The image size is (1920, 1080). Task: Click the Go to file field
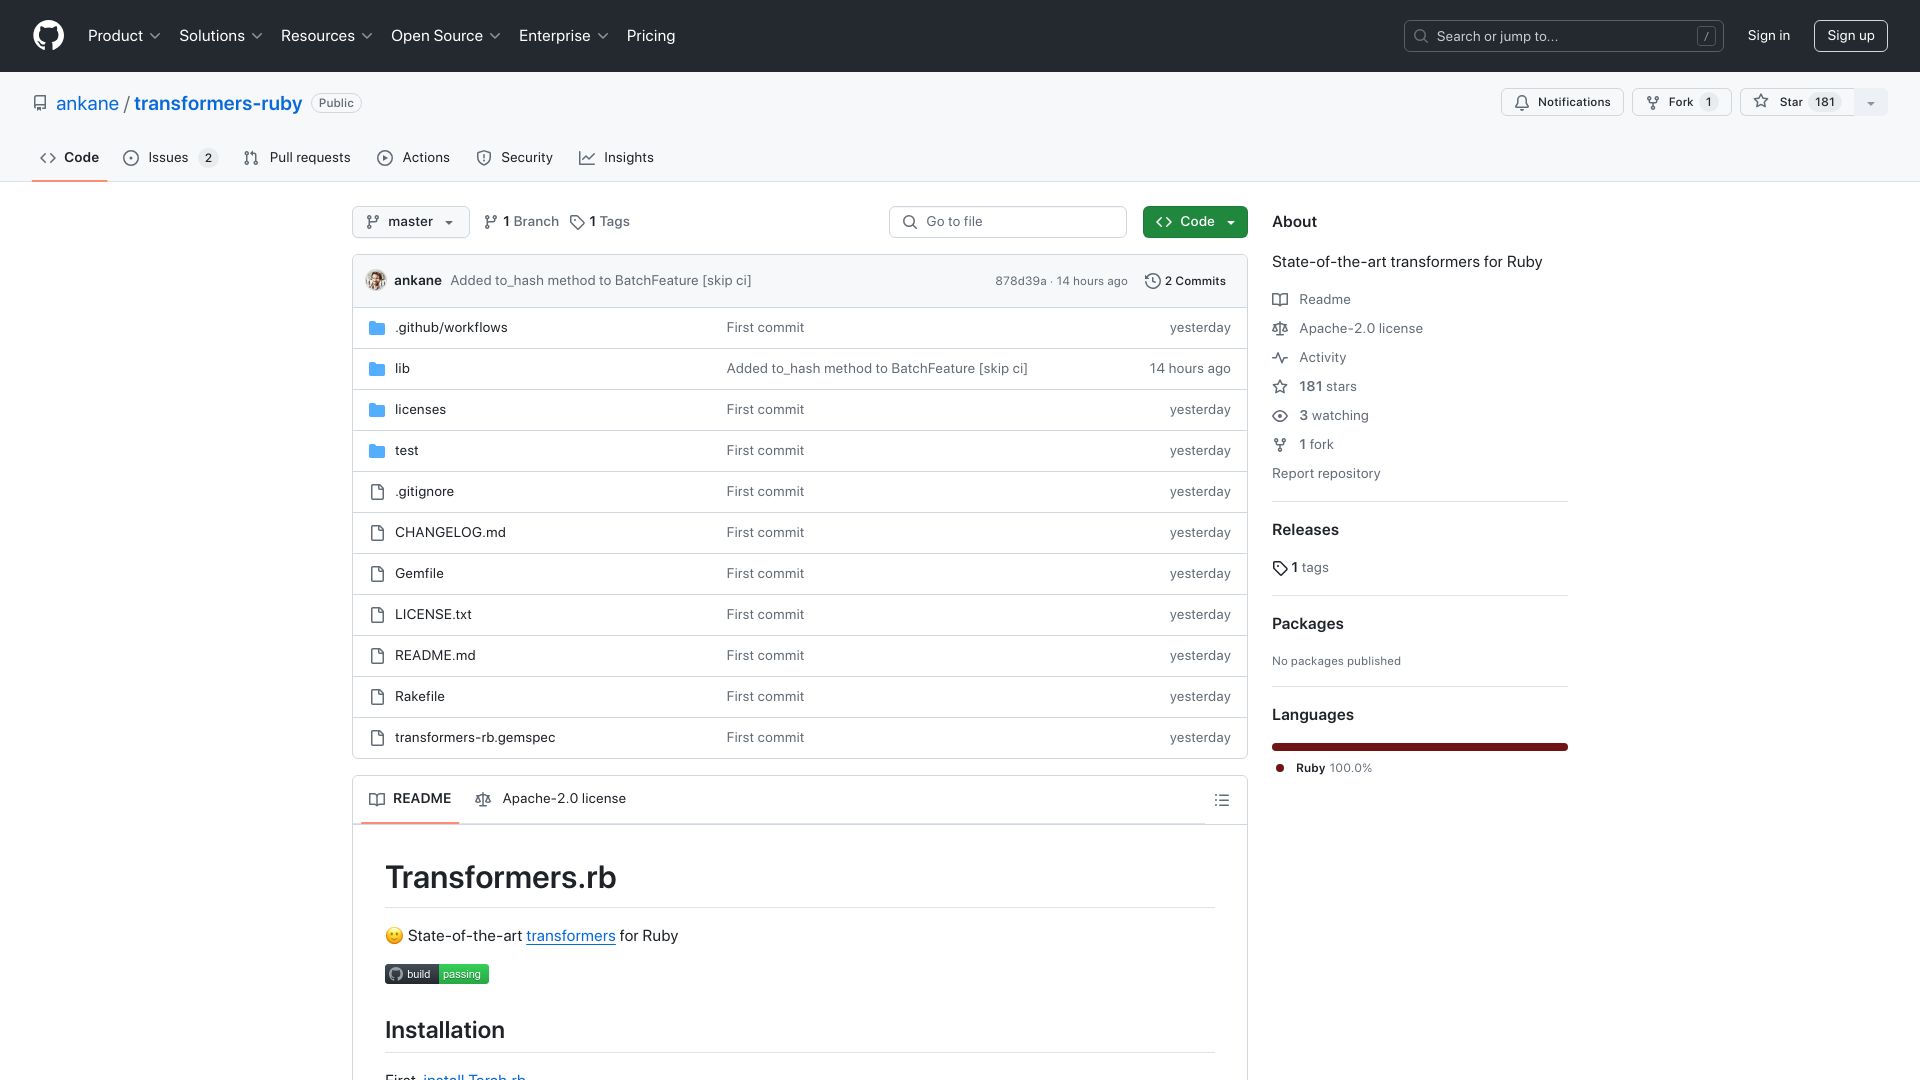pos(1008,222)
